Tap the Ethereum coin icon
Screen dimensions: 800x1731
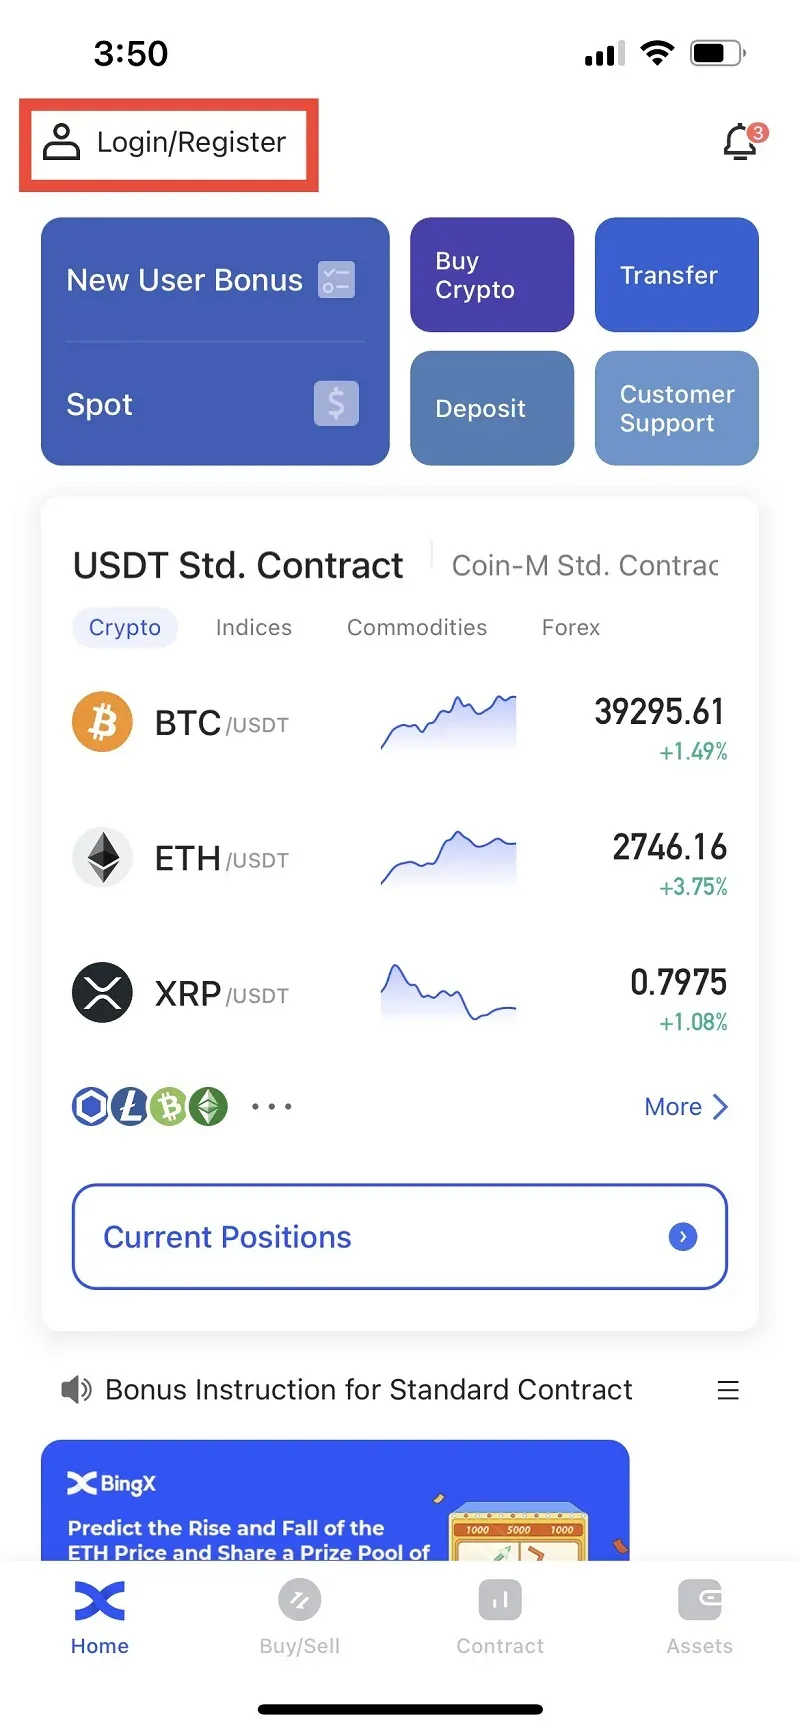click(102, 858)
